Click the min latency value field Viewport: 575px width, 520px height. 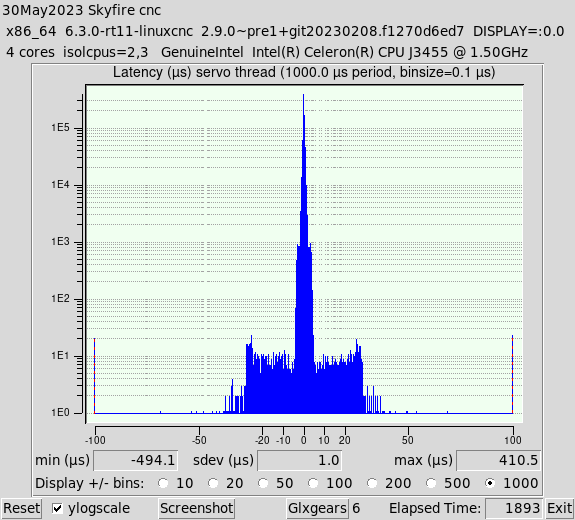coord(136,461)
